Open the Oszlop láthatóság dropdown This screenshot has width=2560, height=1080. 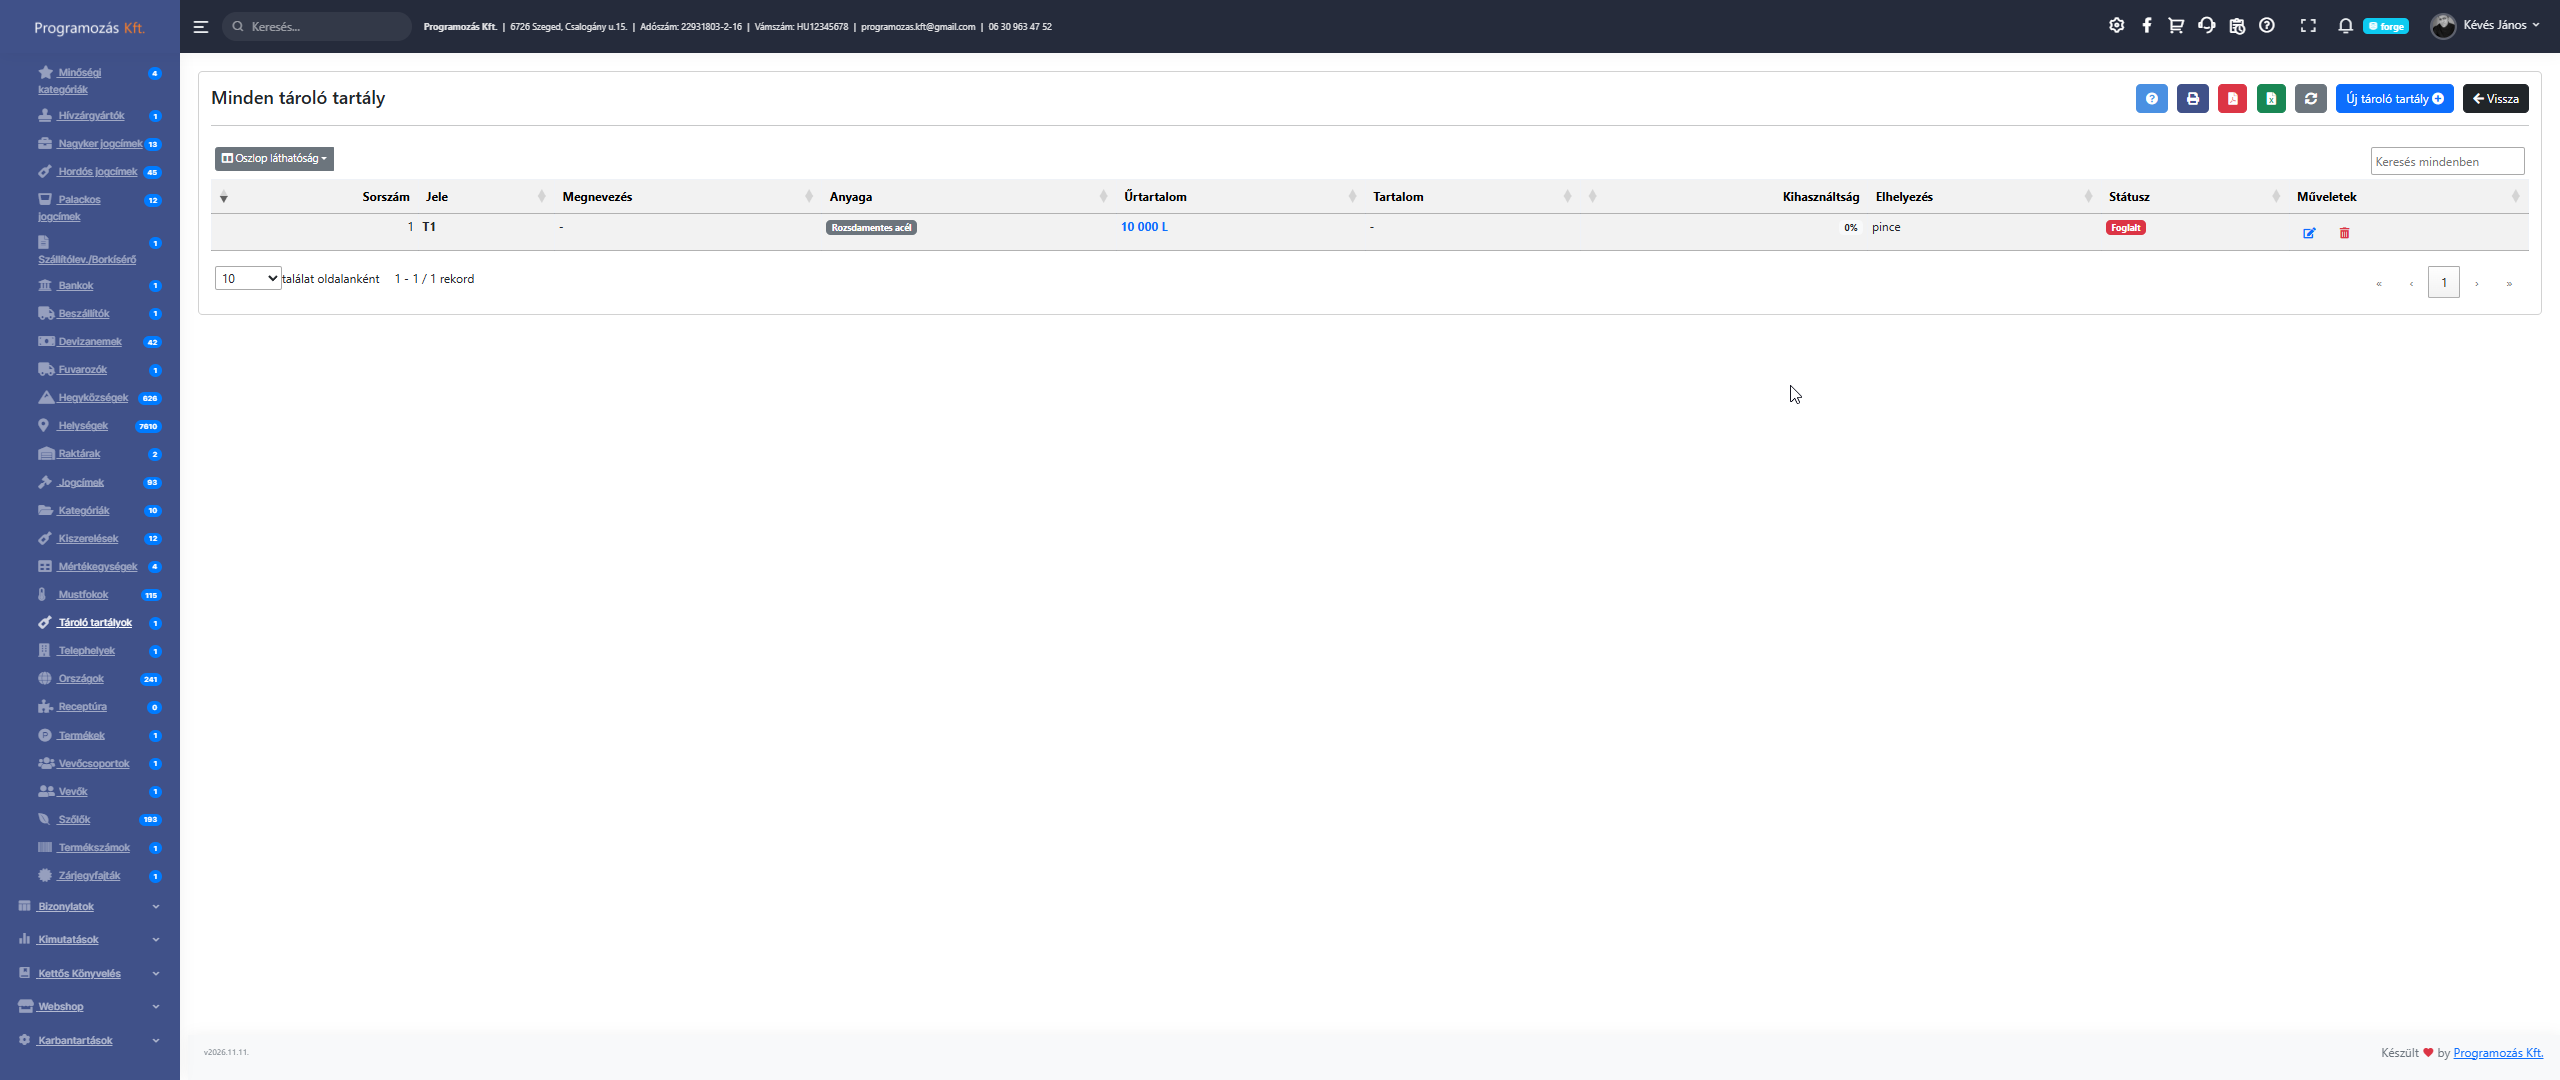click(x=274, y=158)
